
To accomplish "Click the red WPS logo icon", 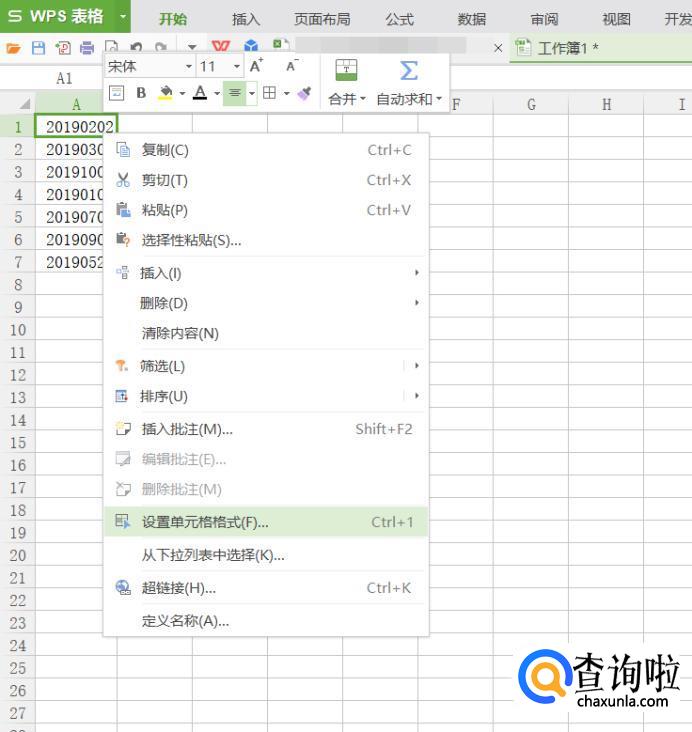I will (x=221, y=46).
